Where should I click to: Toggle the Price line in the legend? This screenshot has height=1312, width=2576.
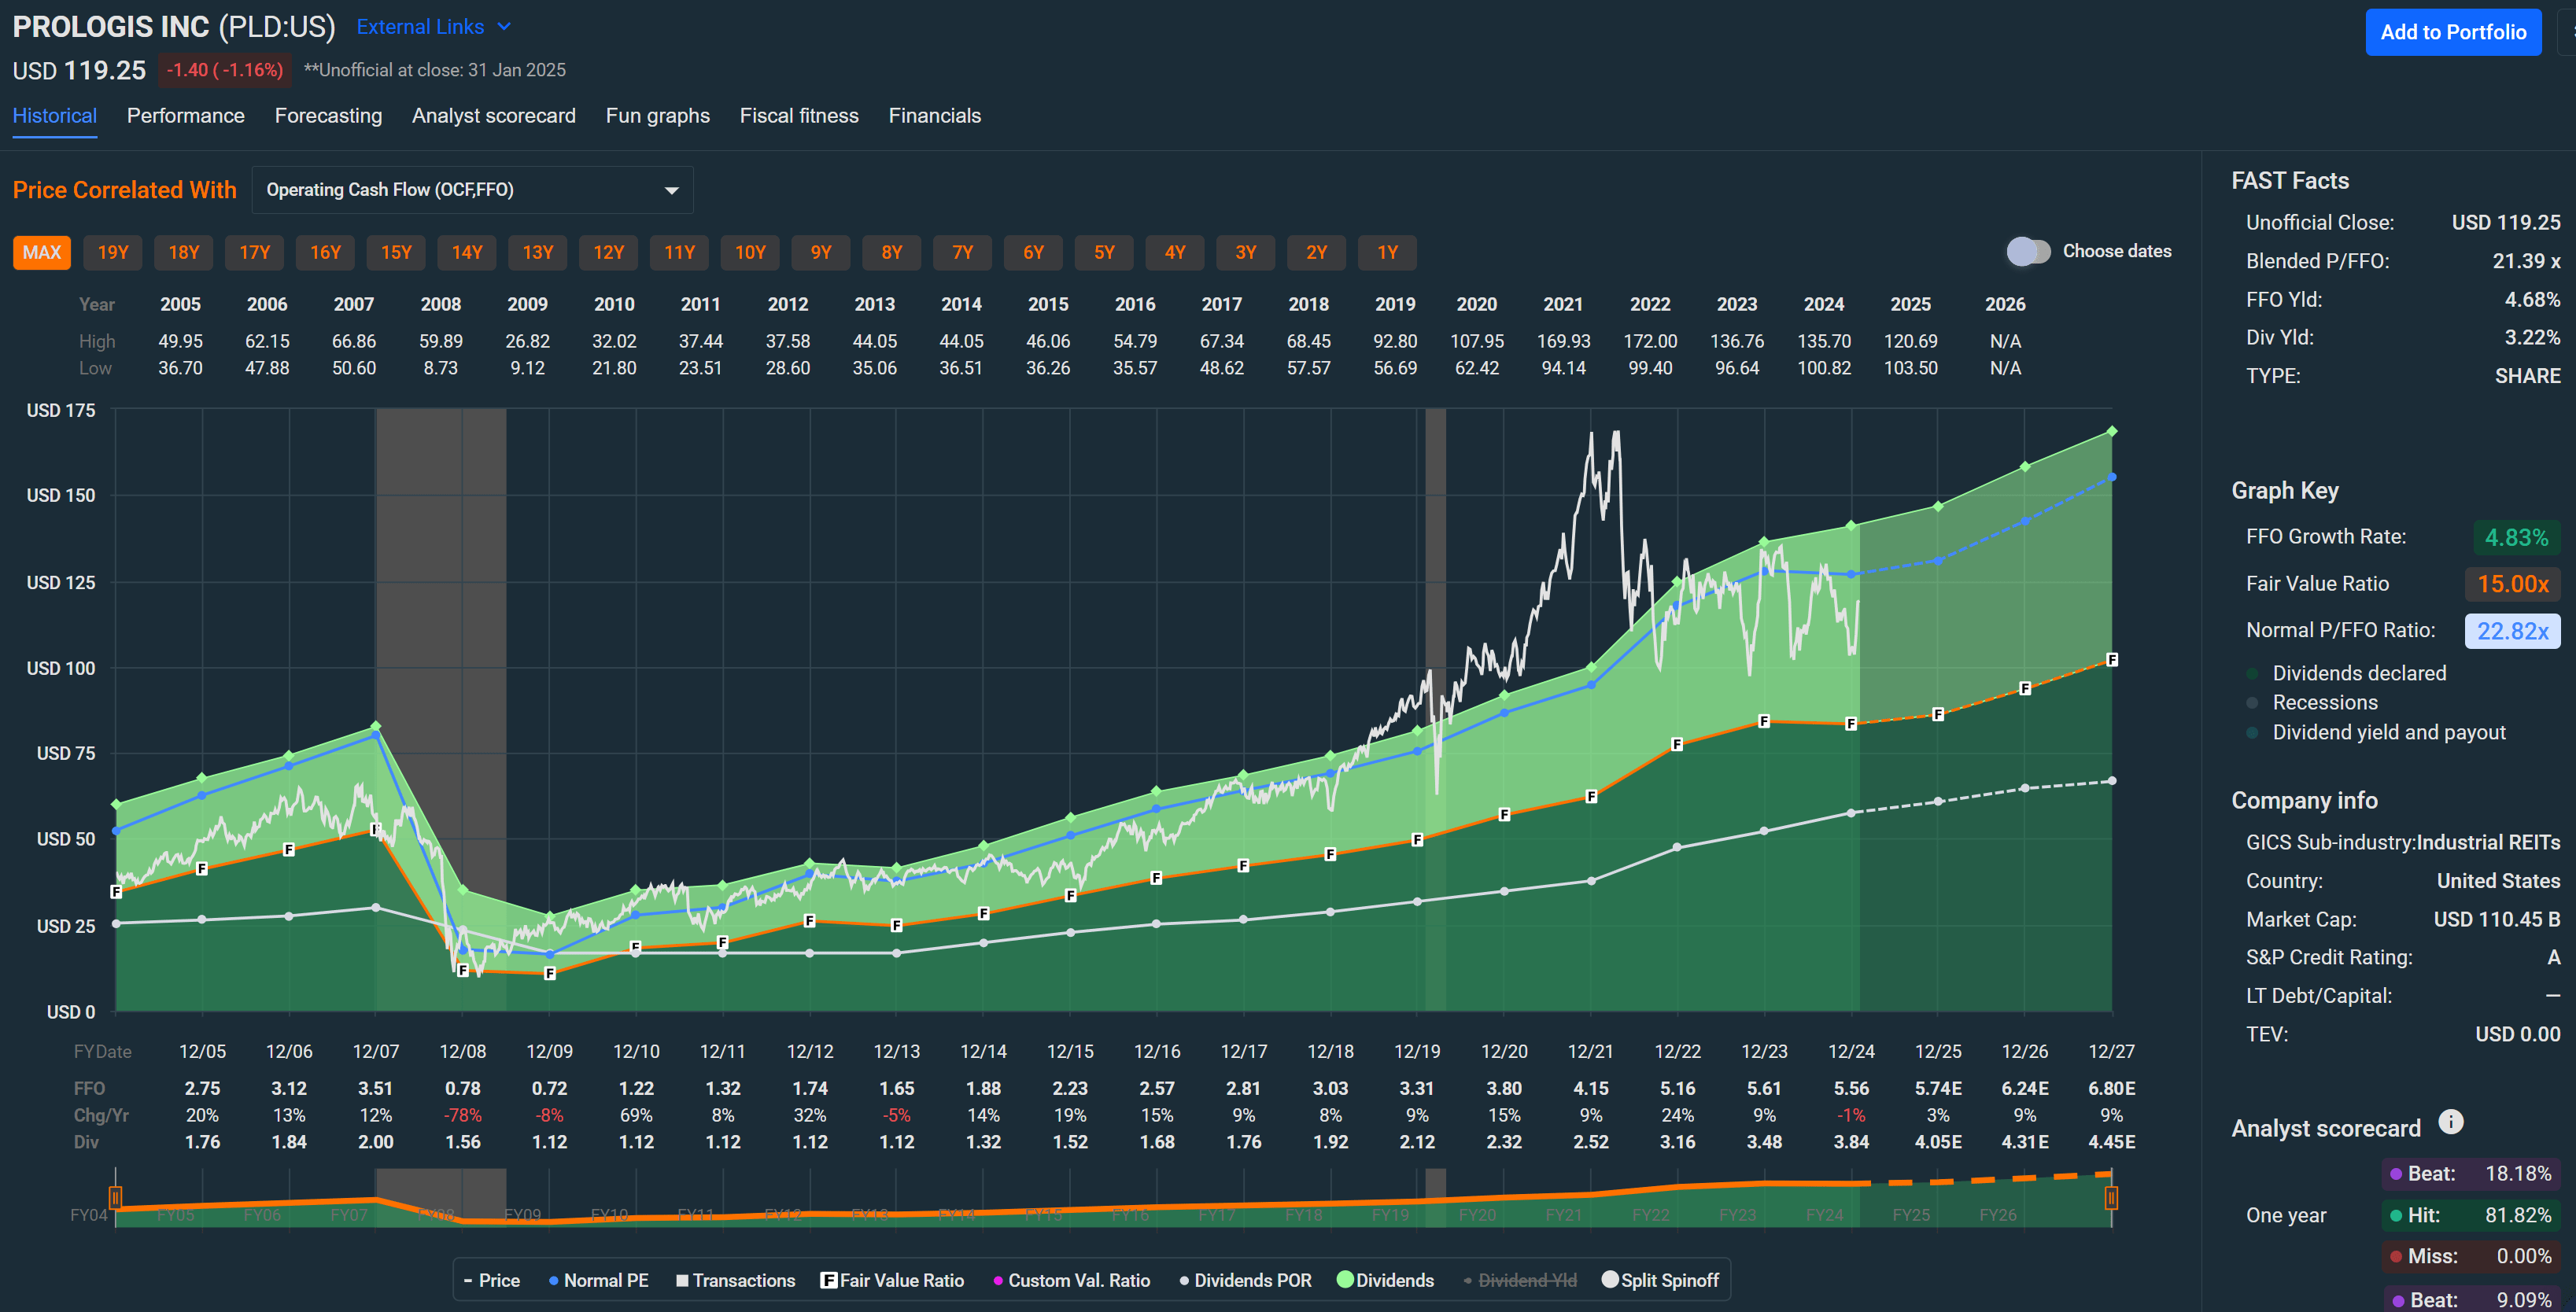(492, 1280)
